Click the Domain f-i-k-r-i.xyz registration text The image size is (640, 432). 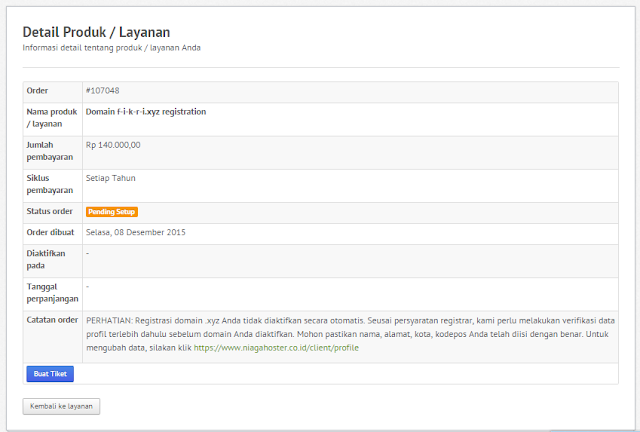click(x=146, y=112)
